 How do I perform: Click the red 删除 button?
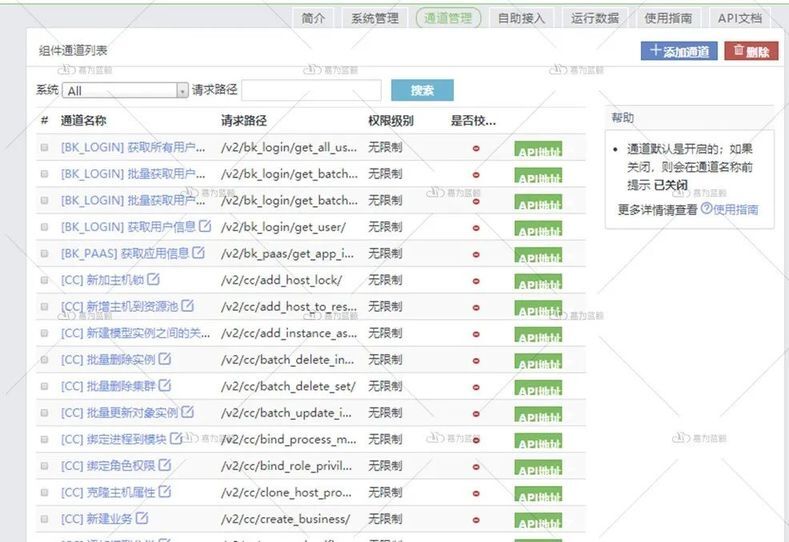pyautogui.click(x=751, y=51)
